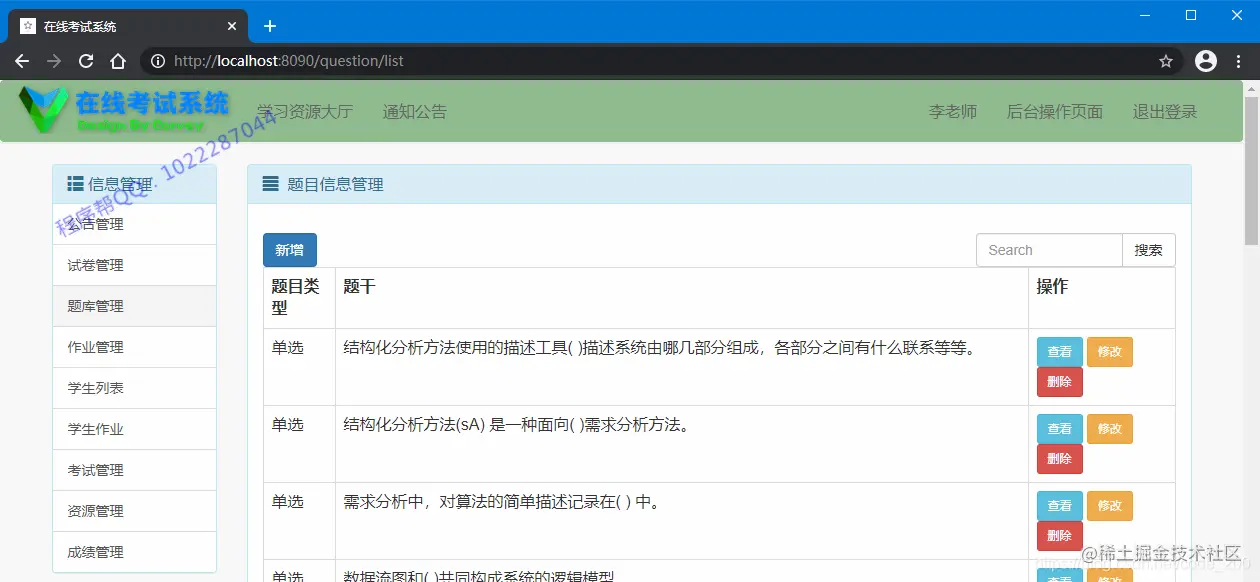
Task: Click 删除 on the first question row
Action: [x=1059, y=381]
